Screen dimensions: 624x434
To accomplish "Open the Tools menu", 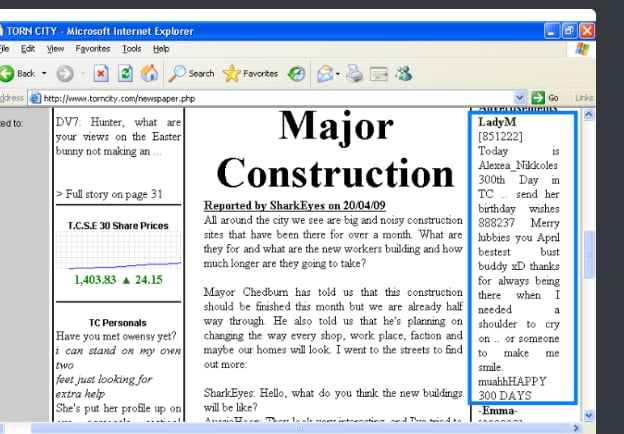I will click(131, 48).
